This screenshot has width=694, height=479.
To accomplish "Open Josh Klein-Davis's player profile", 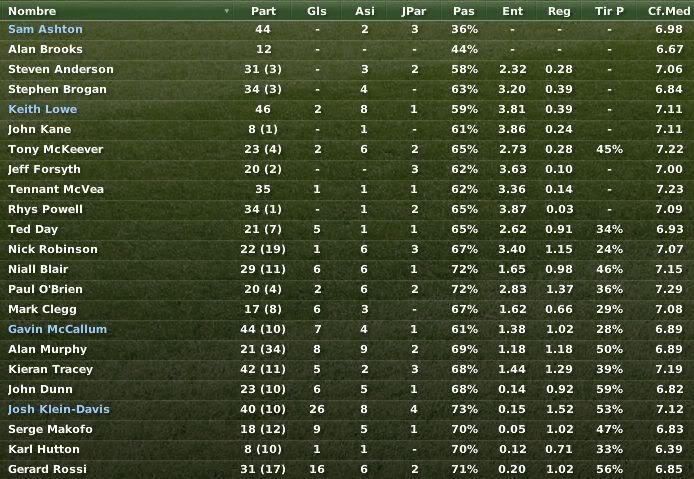I will (59, 409).
